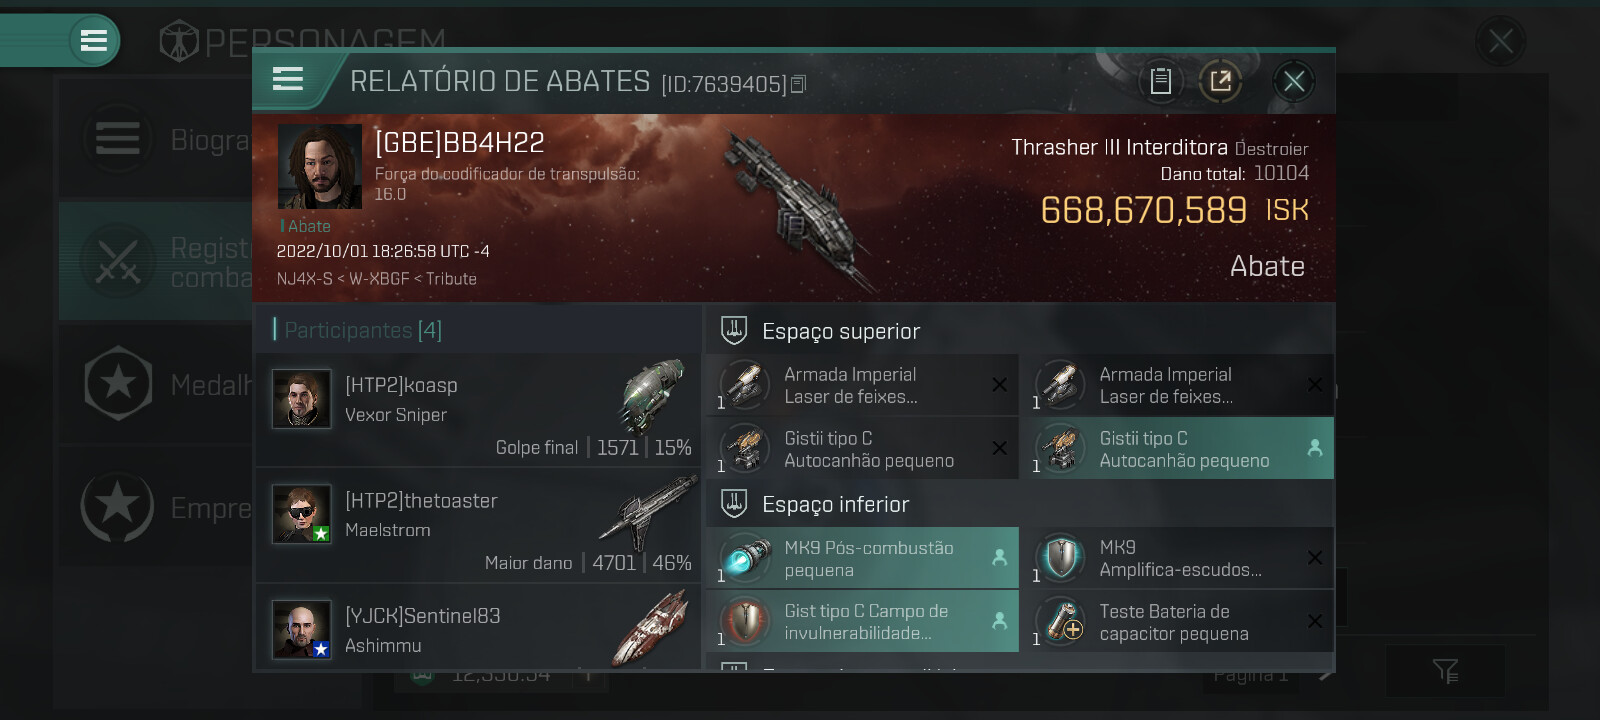Share the kill report externally
This screenshot has height=720, width=1600.
(x=1220, y=81)
